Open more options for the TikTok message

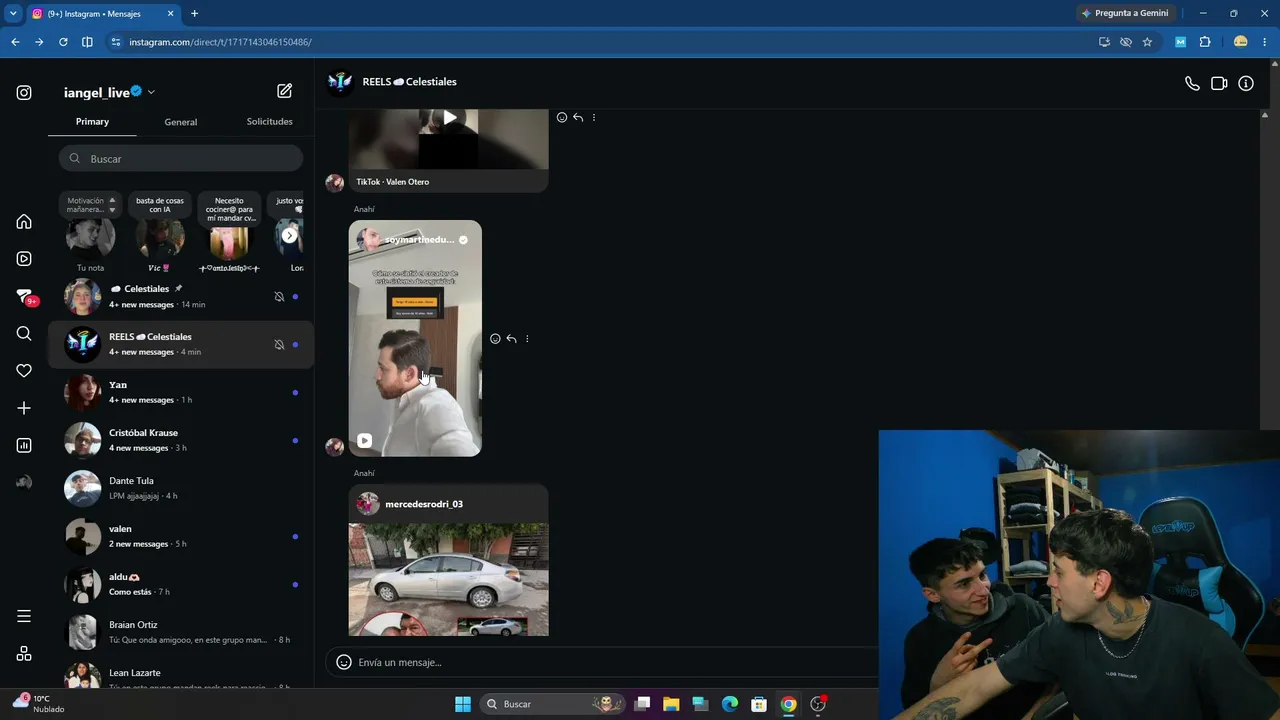coord(594,118)
